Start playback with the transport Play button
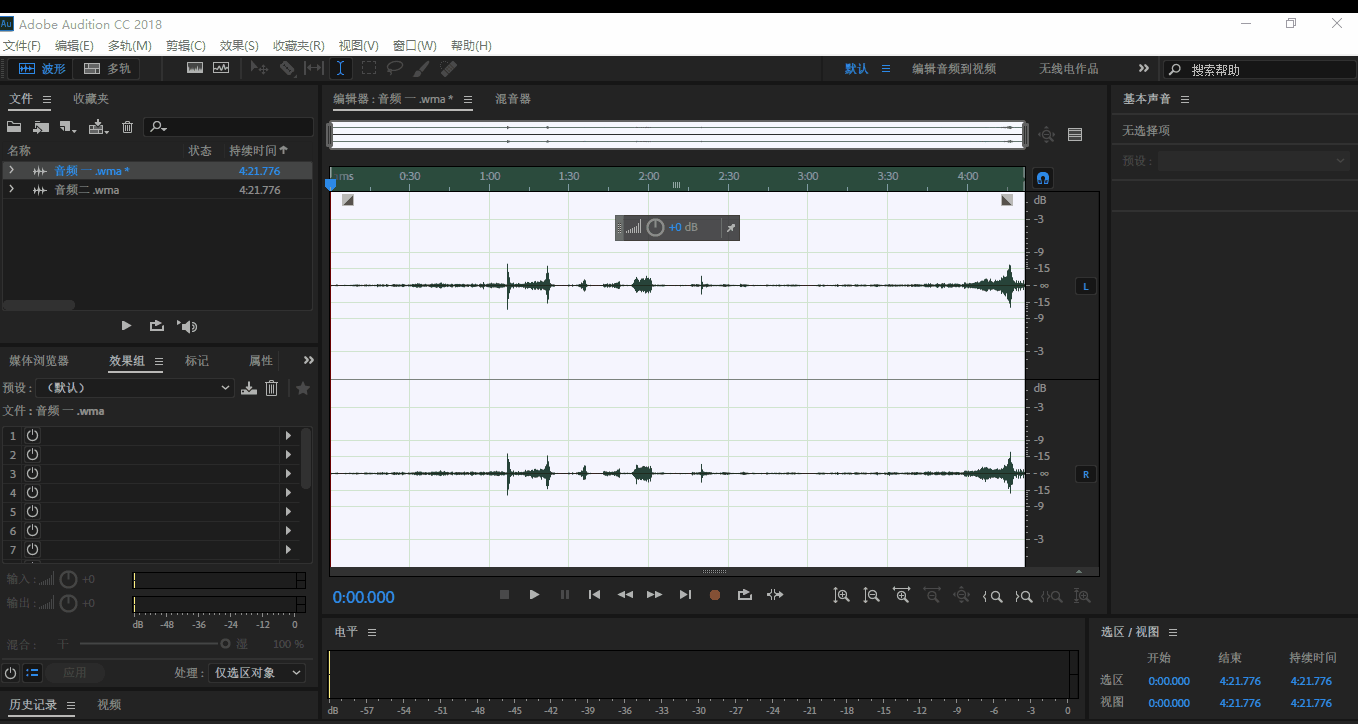Screen dimensions: 1358x724 [x=535, y=595]
